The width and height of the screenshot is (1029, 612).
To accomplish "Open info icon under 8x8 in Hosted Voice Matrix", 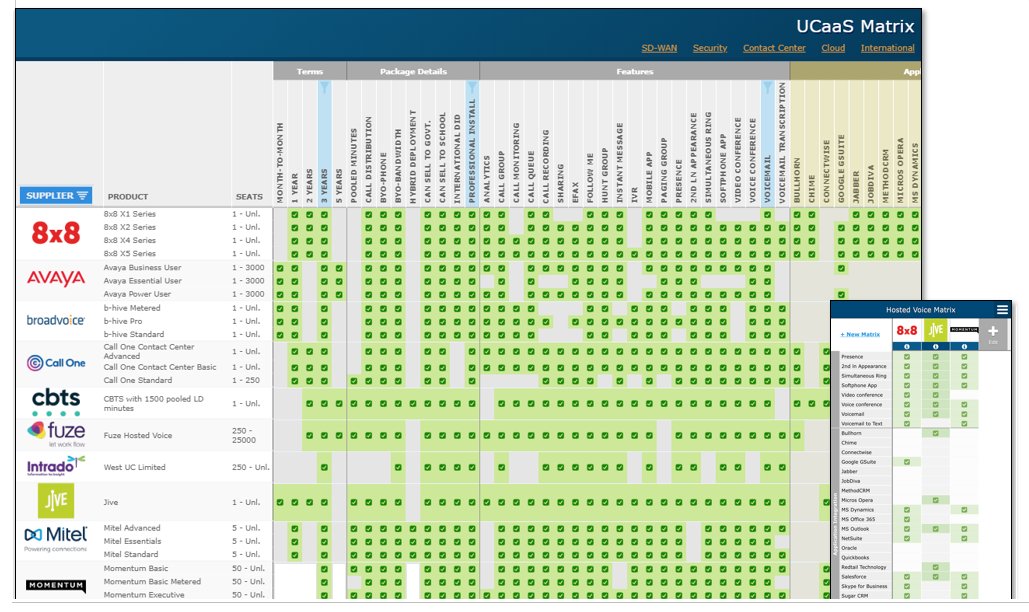I will (907, 346).
